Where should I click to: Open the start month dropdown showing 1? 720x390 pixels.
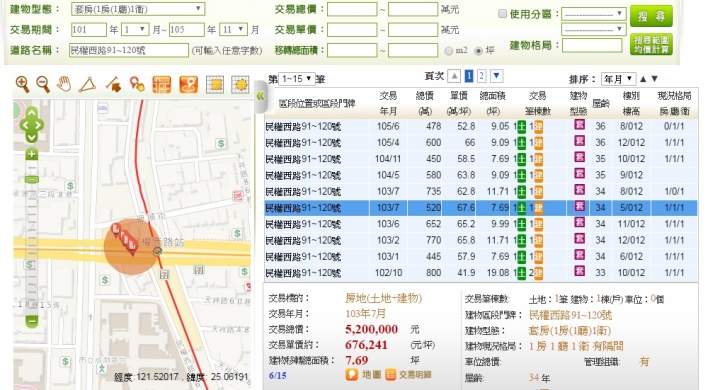135,30
